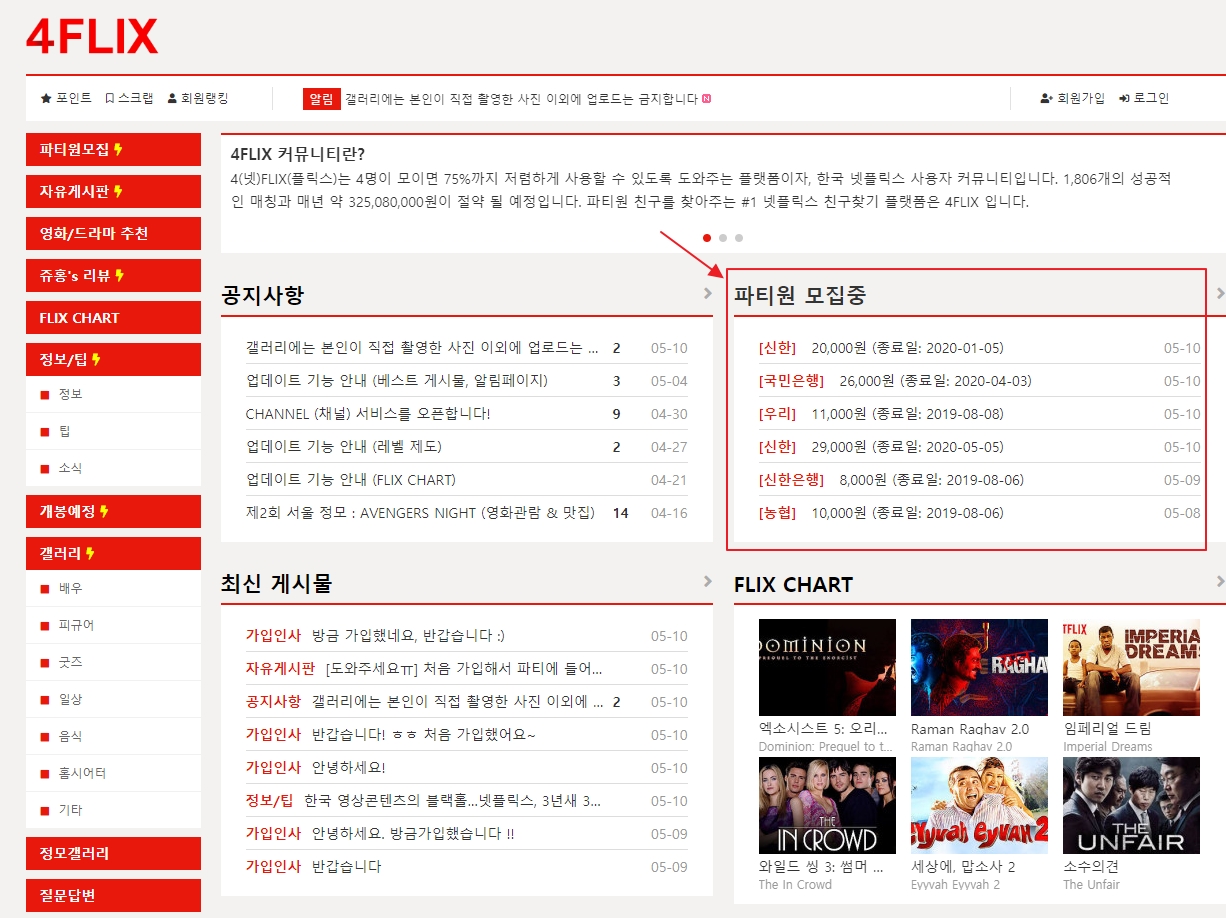Open post 반갑습니다 dated 05-09
Viewport: 1226px width, 918px height.
point(346,867)
